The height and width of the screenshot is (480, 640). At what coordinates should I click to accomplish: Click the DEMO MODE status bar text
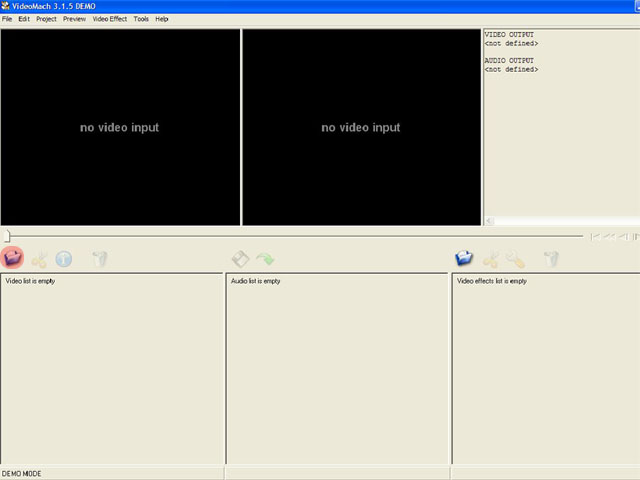pyautogui.click(x=22, y=473)
